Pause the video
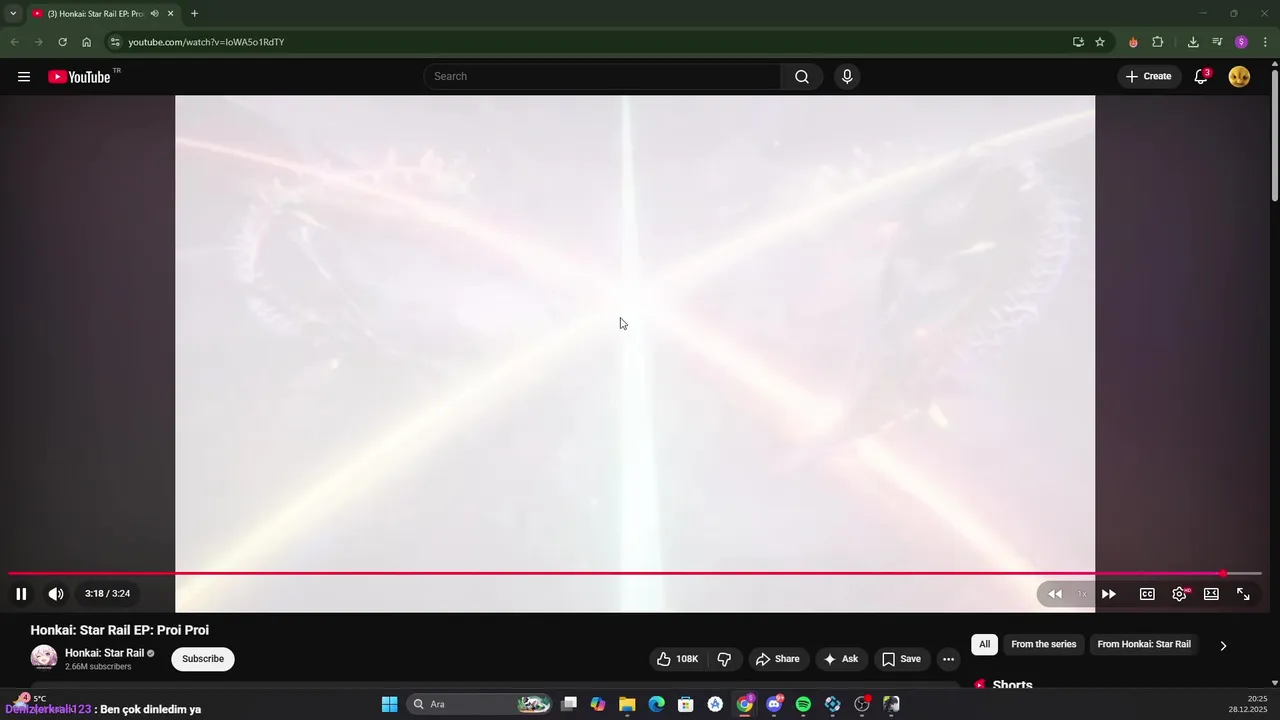Screen dimensions: 1280x720 pos(21,594)
